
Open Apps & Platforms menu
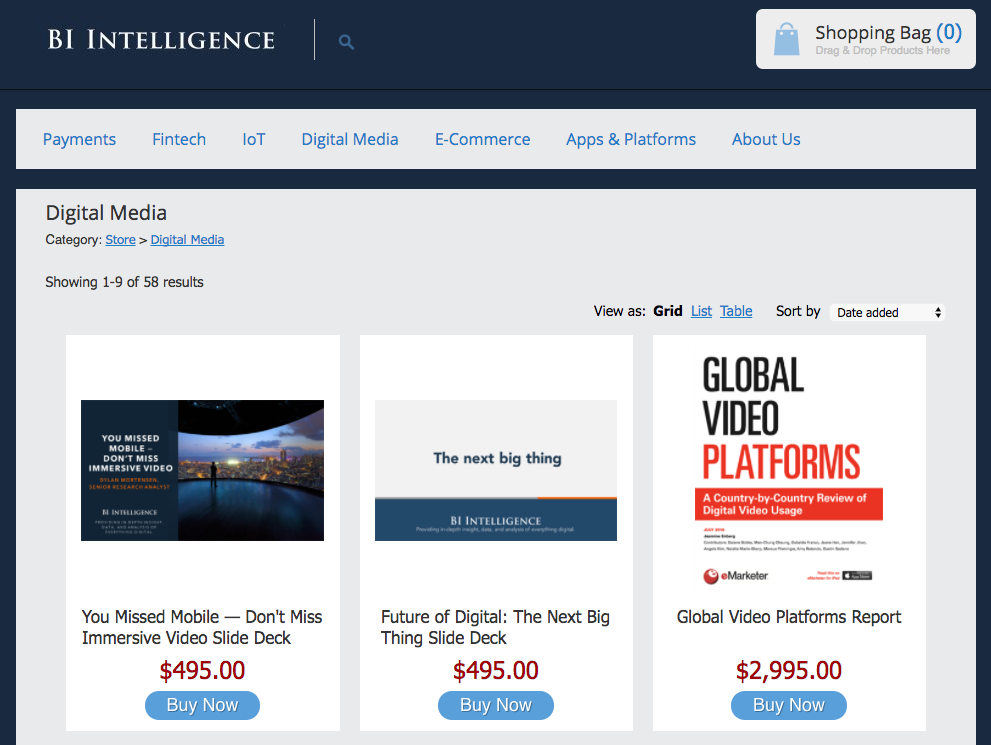click(631, 139)
